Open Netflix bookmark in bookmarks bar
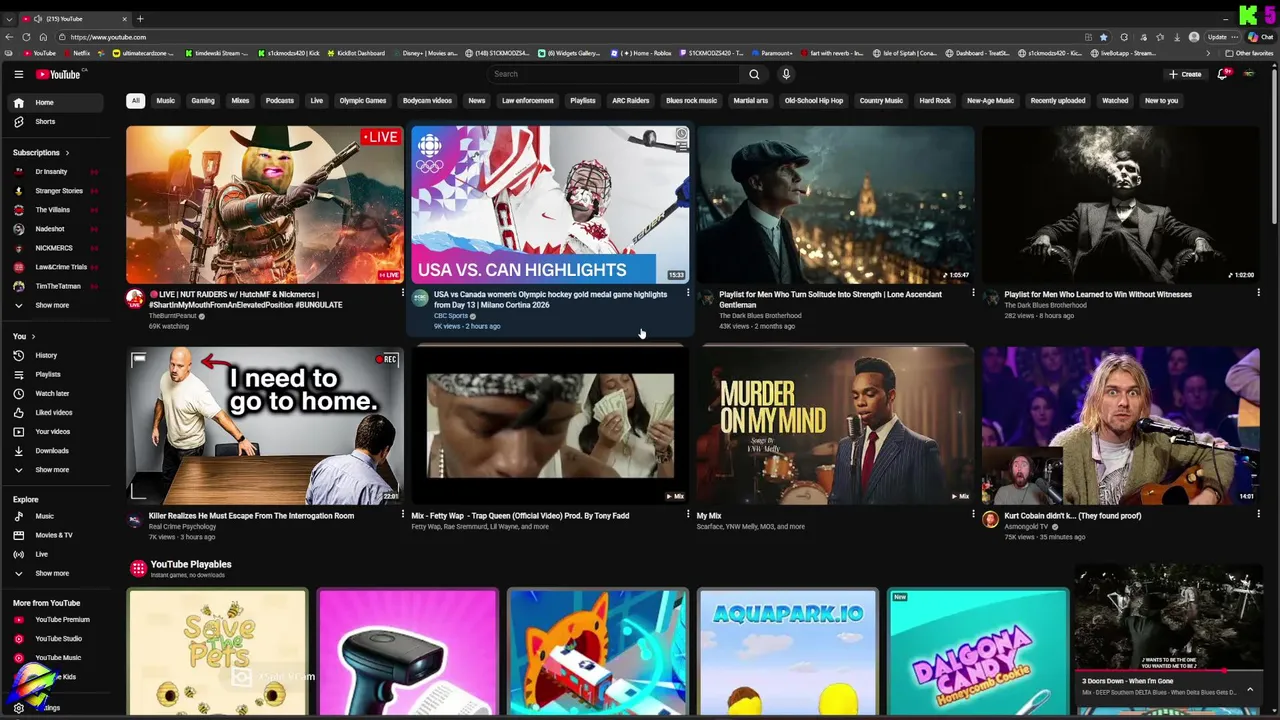This screenshot has width=1280, height=720. click(x=77, y=53)
